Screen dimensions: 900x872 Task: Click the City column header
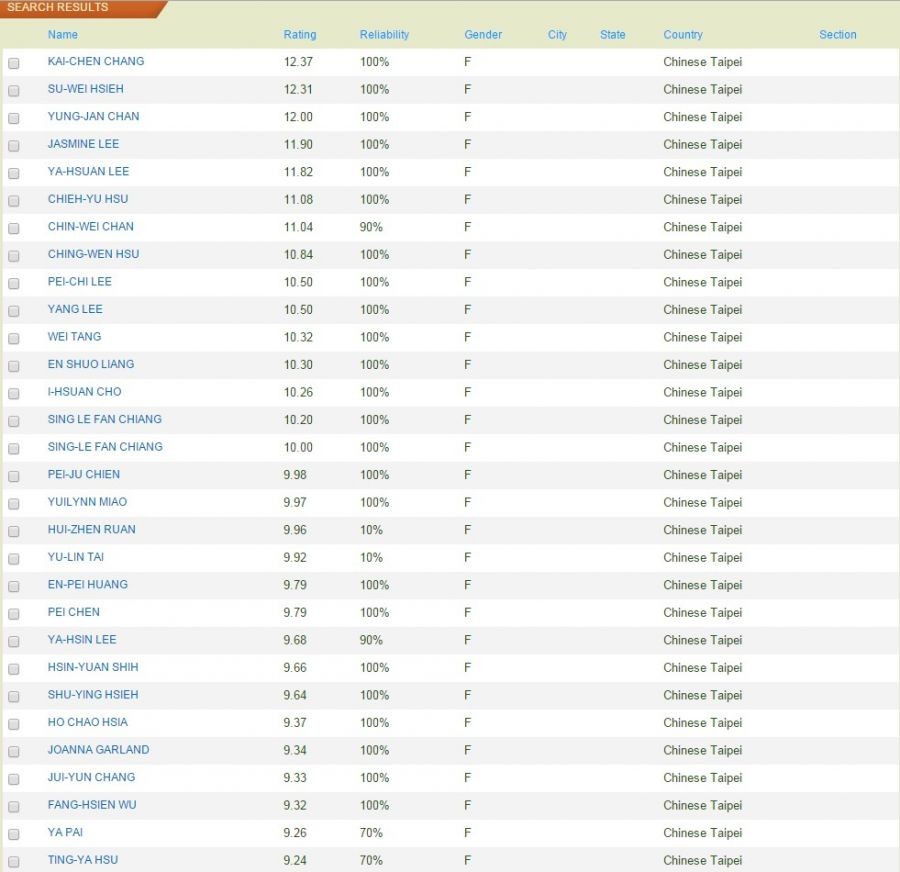click(557, 34)
